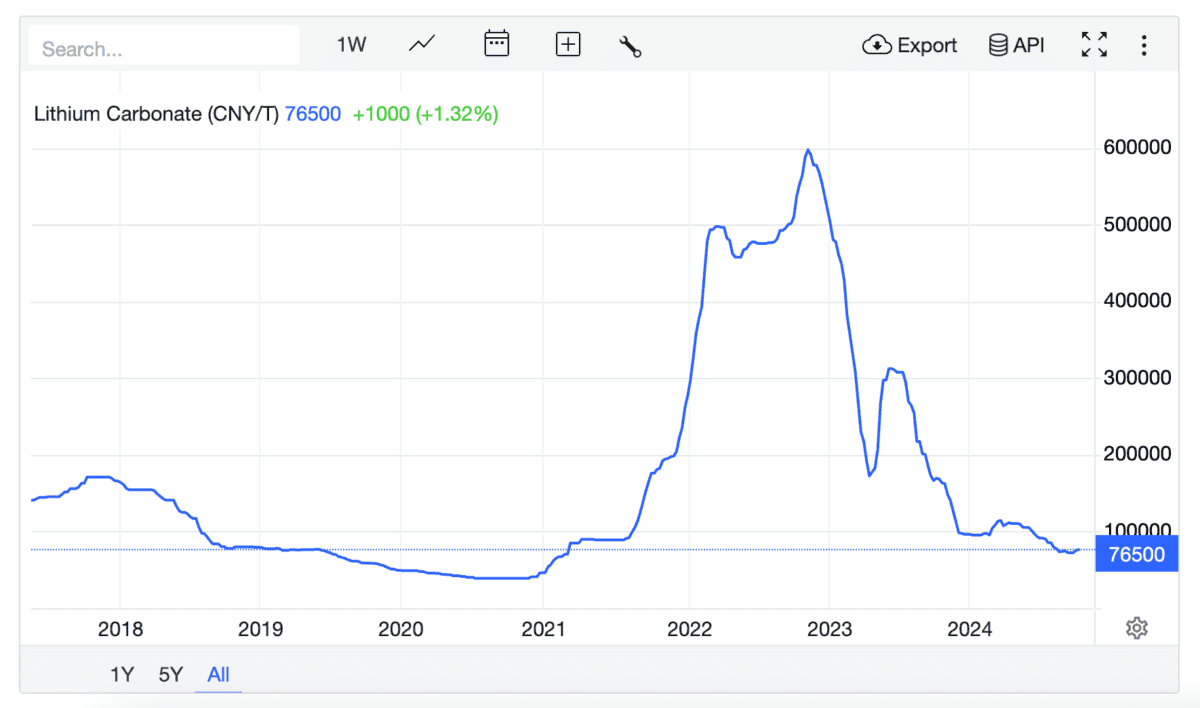Click the 2022 label on time axis
Screen dimensions: 1200x708
pos(689,629)
